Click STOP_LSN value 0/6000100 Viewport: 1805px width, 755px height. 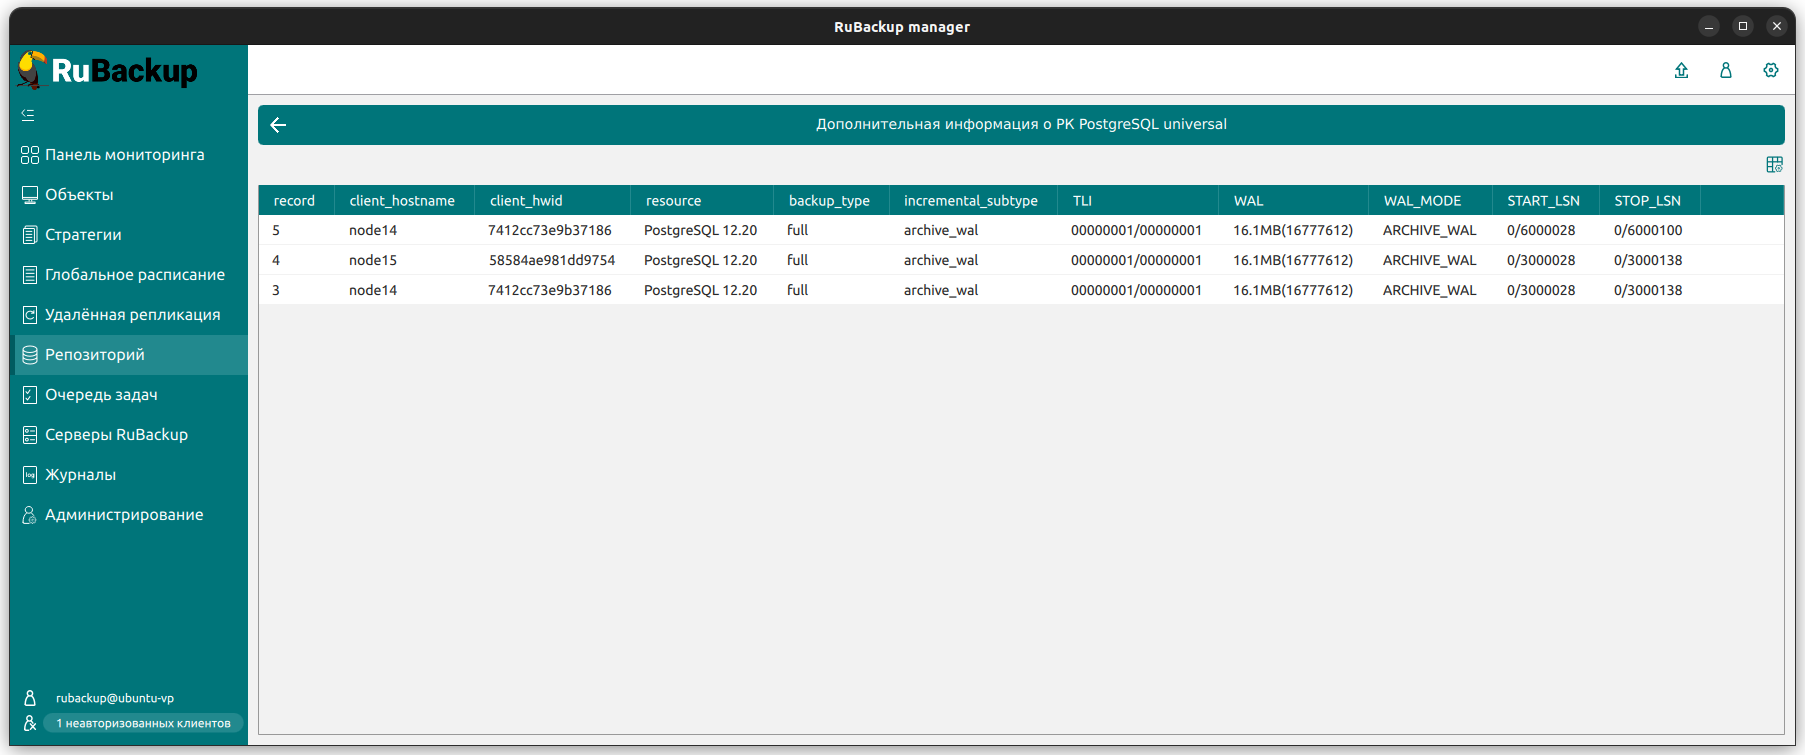point(1648,230)
